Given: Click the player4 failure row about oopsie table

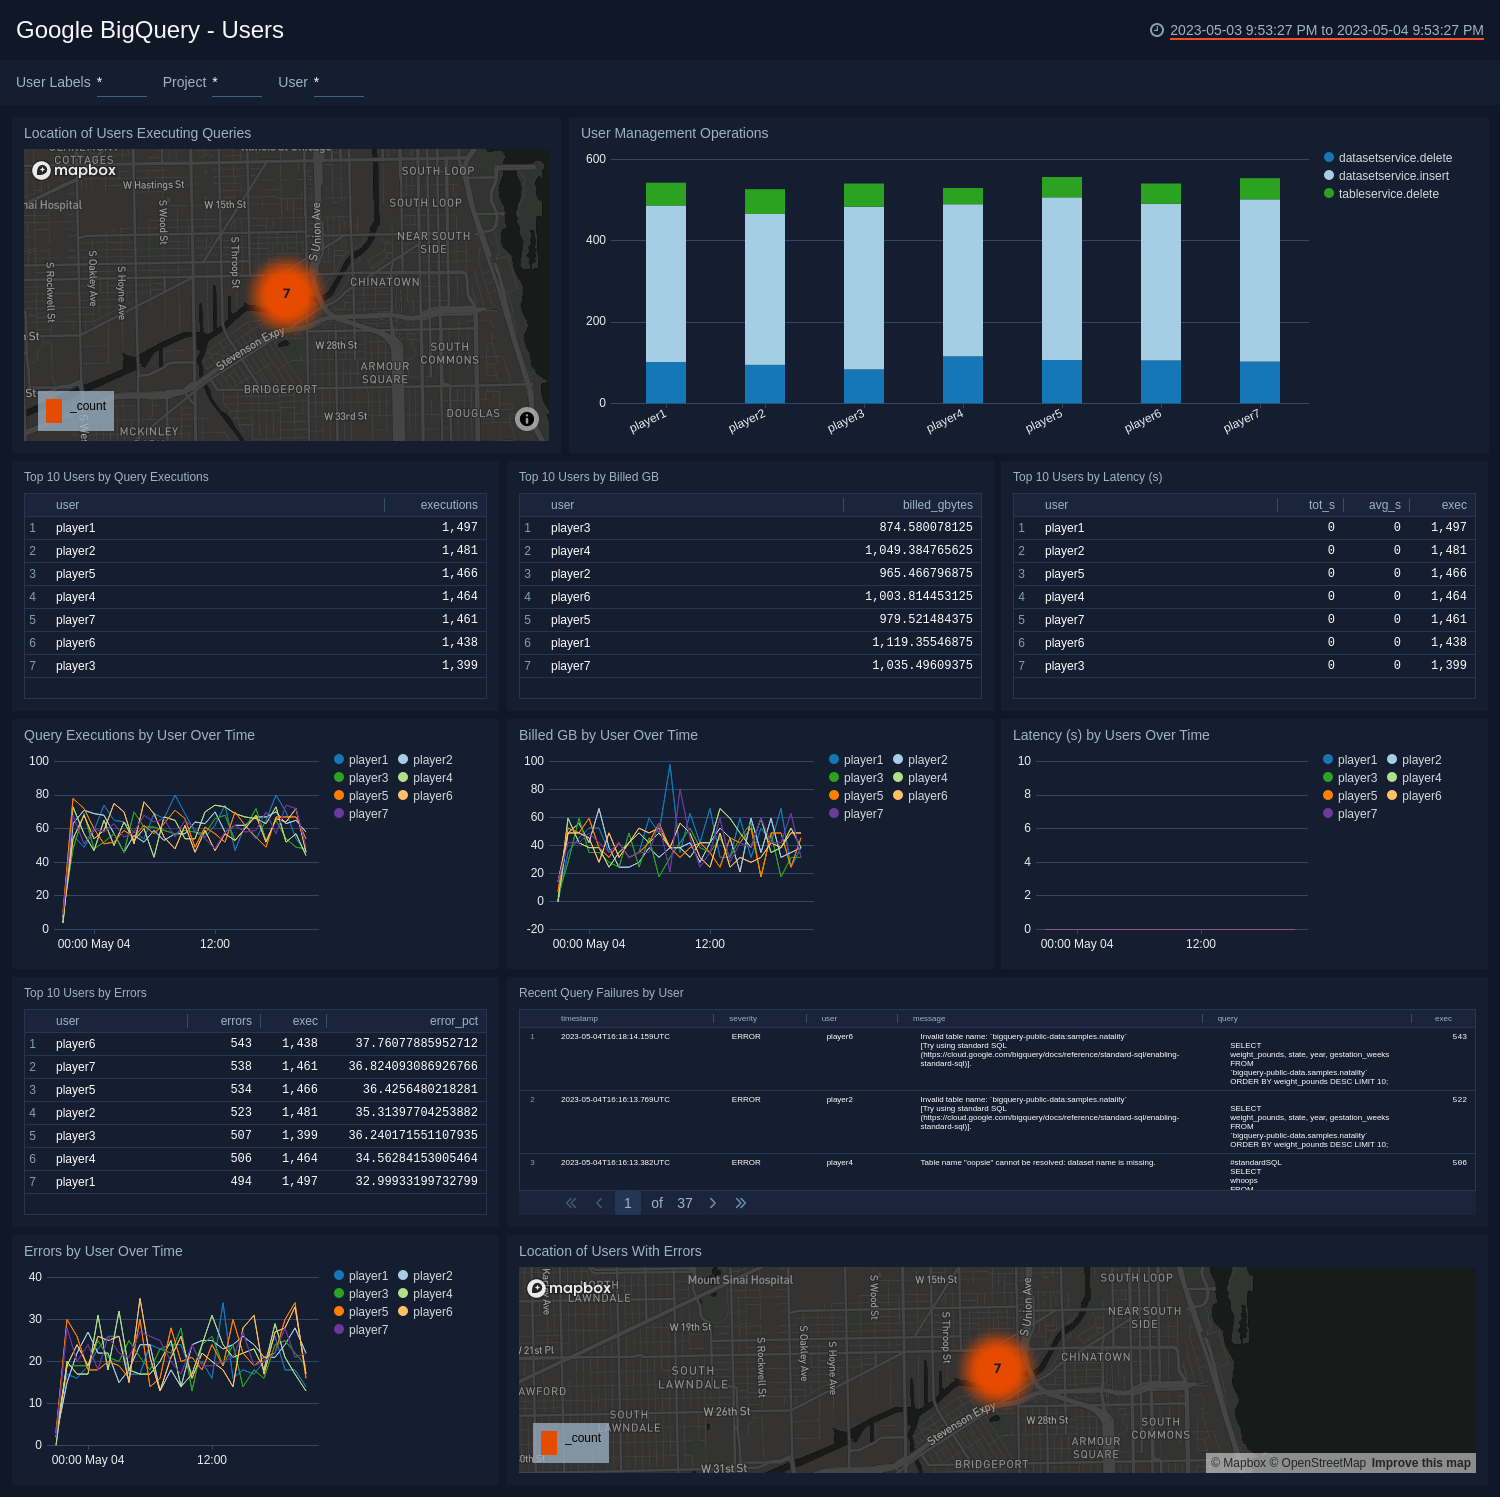Looking at the screenshot, I should click(997, 1172).
